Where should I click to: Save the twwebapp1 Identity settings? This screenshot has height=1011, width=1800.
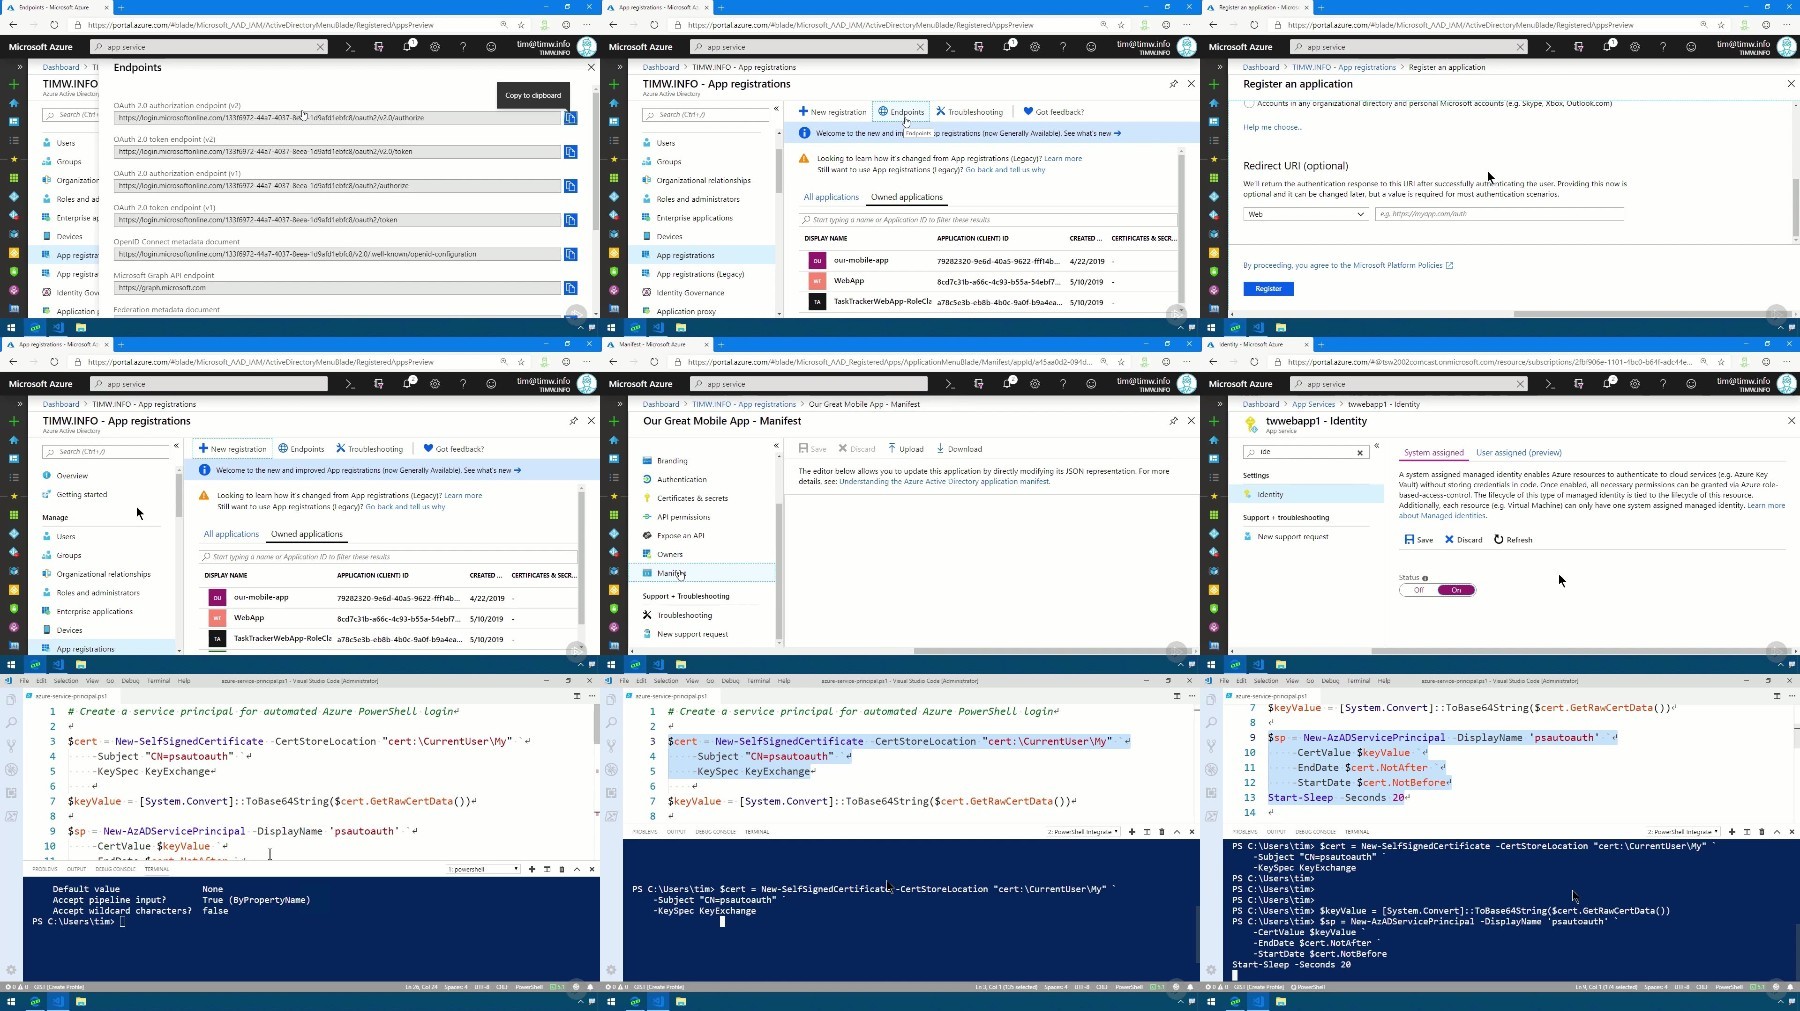point(1418,540)
